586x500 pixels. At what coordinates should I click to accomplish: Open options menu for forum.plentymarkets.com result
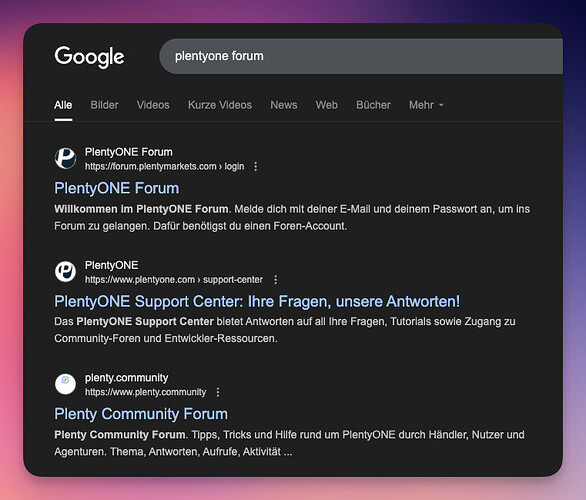click(256, 166)
